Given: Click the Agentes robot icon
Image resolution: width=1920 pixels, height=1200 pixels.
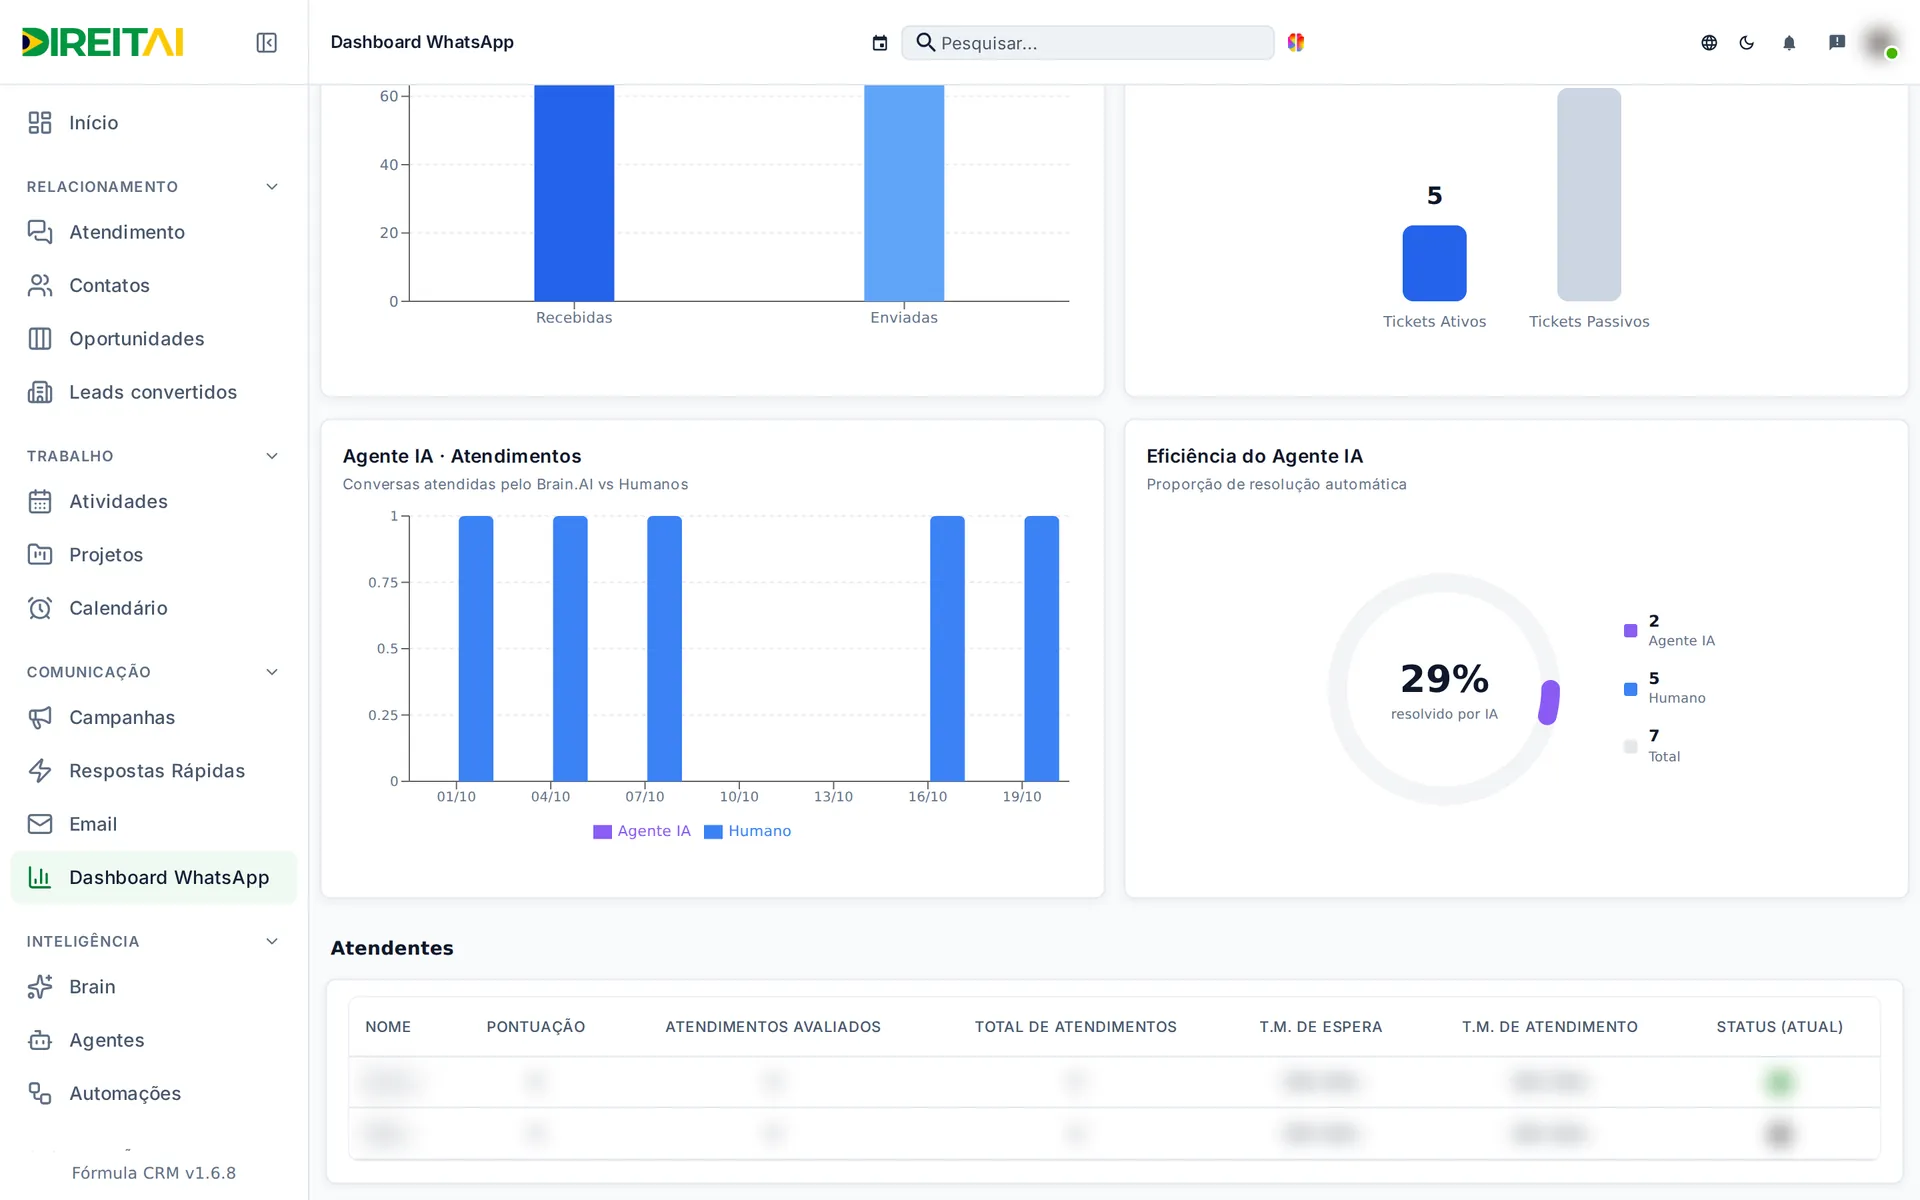Looking at the screenshot, I should pos(40,1040).
